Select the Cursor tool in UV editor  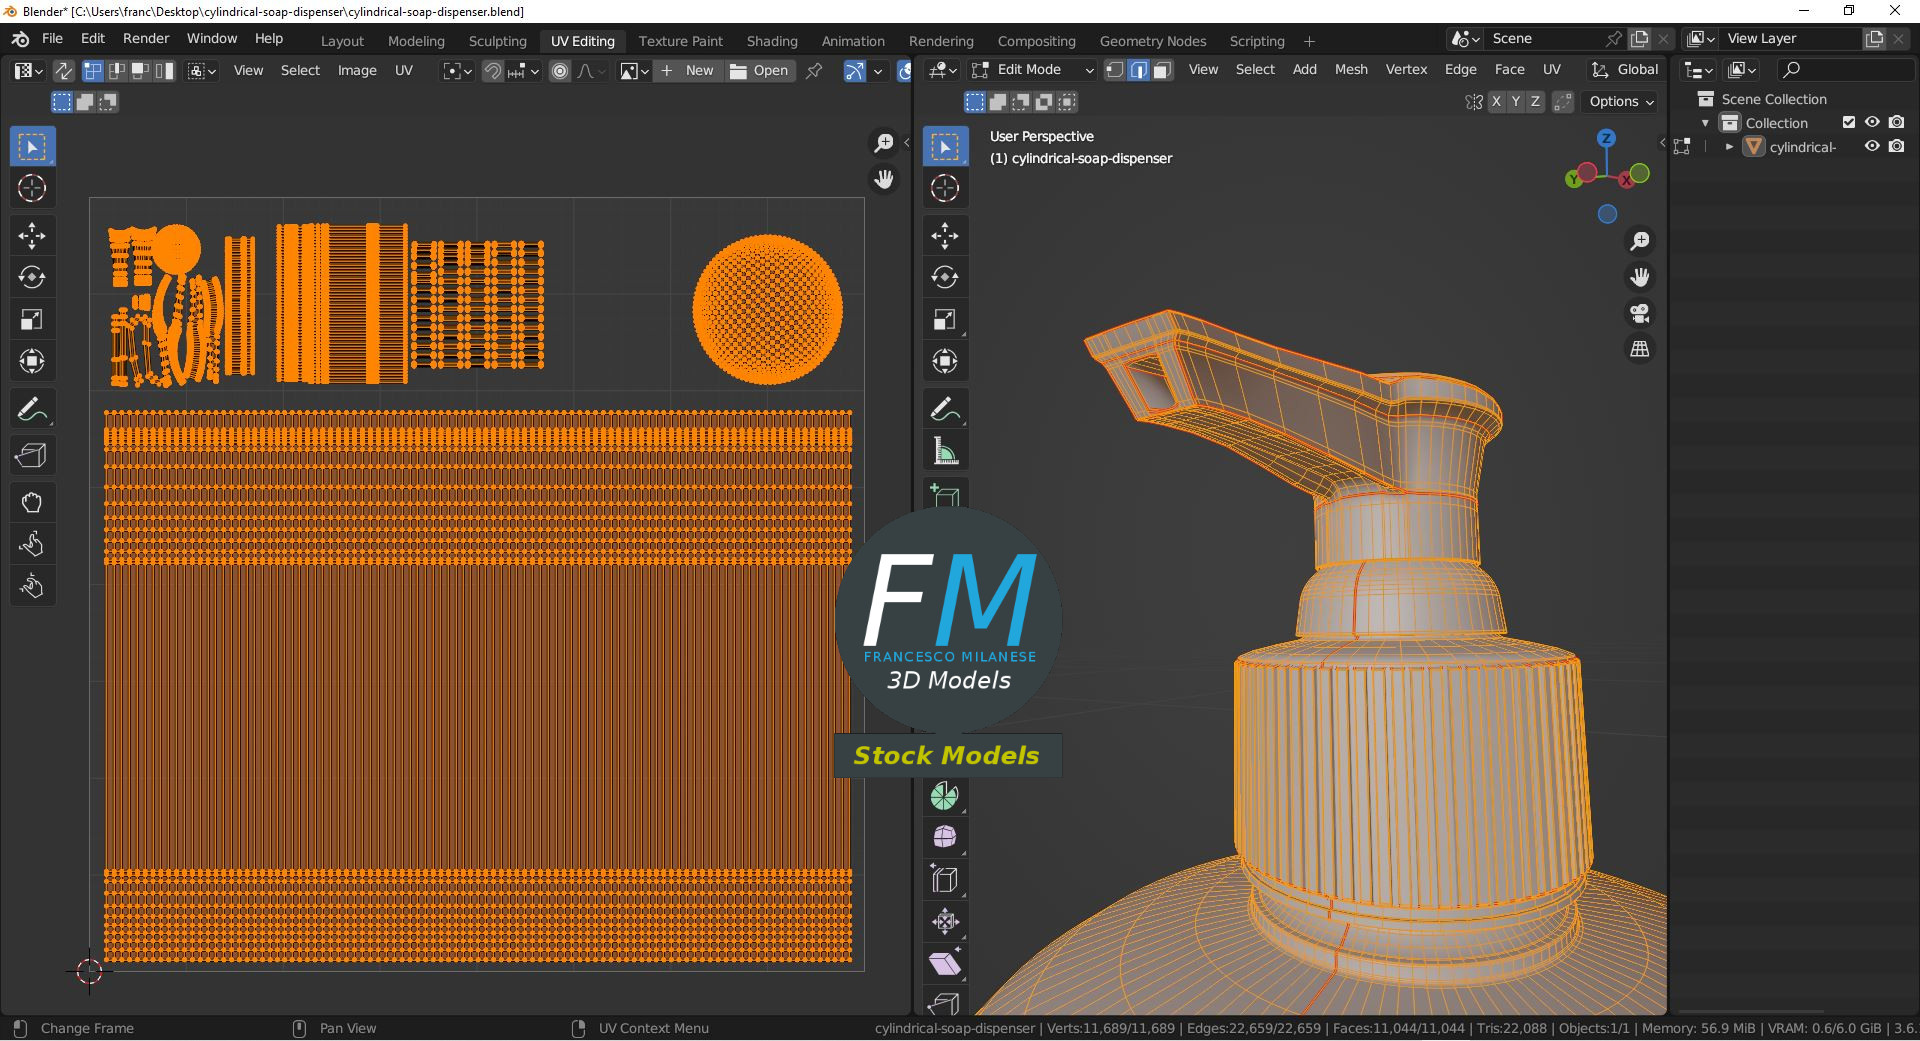(32, 188)
